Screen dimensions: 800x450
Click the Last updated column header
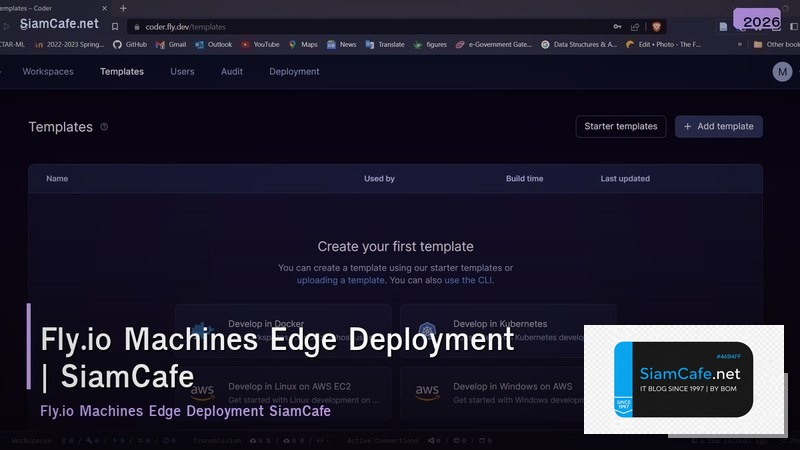625,179
